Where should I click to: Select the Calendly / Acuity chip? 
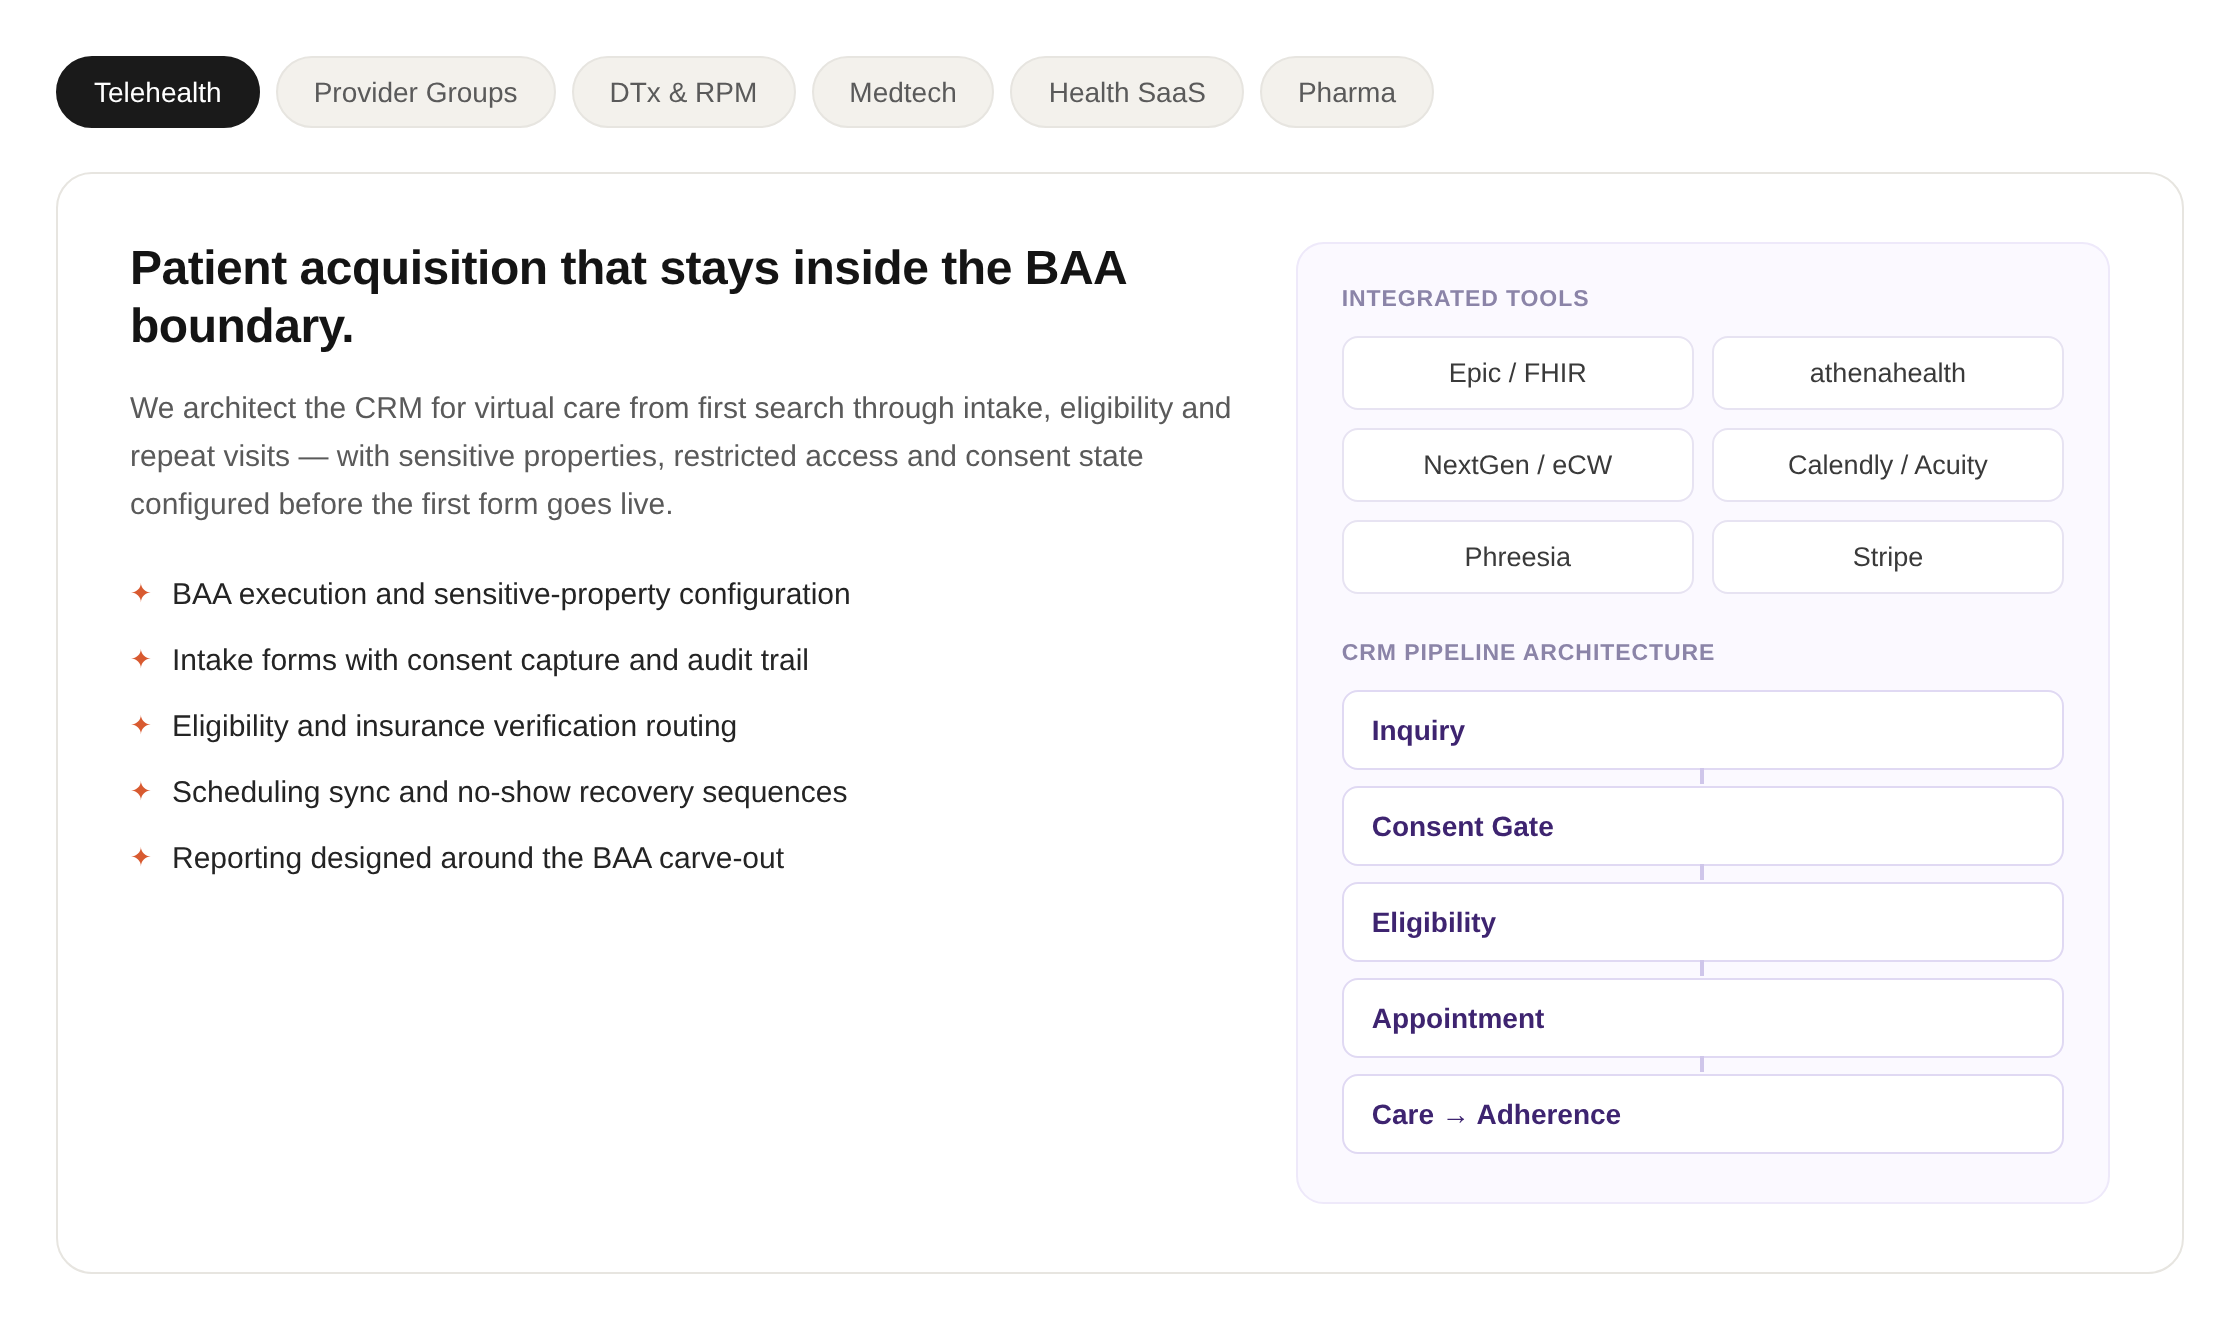[1888, 465]
